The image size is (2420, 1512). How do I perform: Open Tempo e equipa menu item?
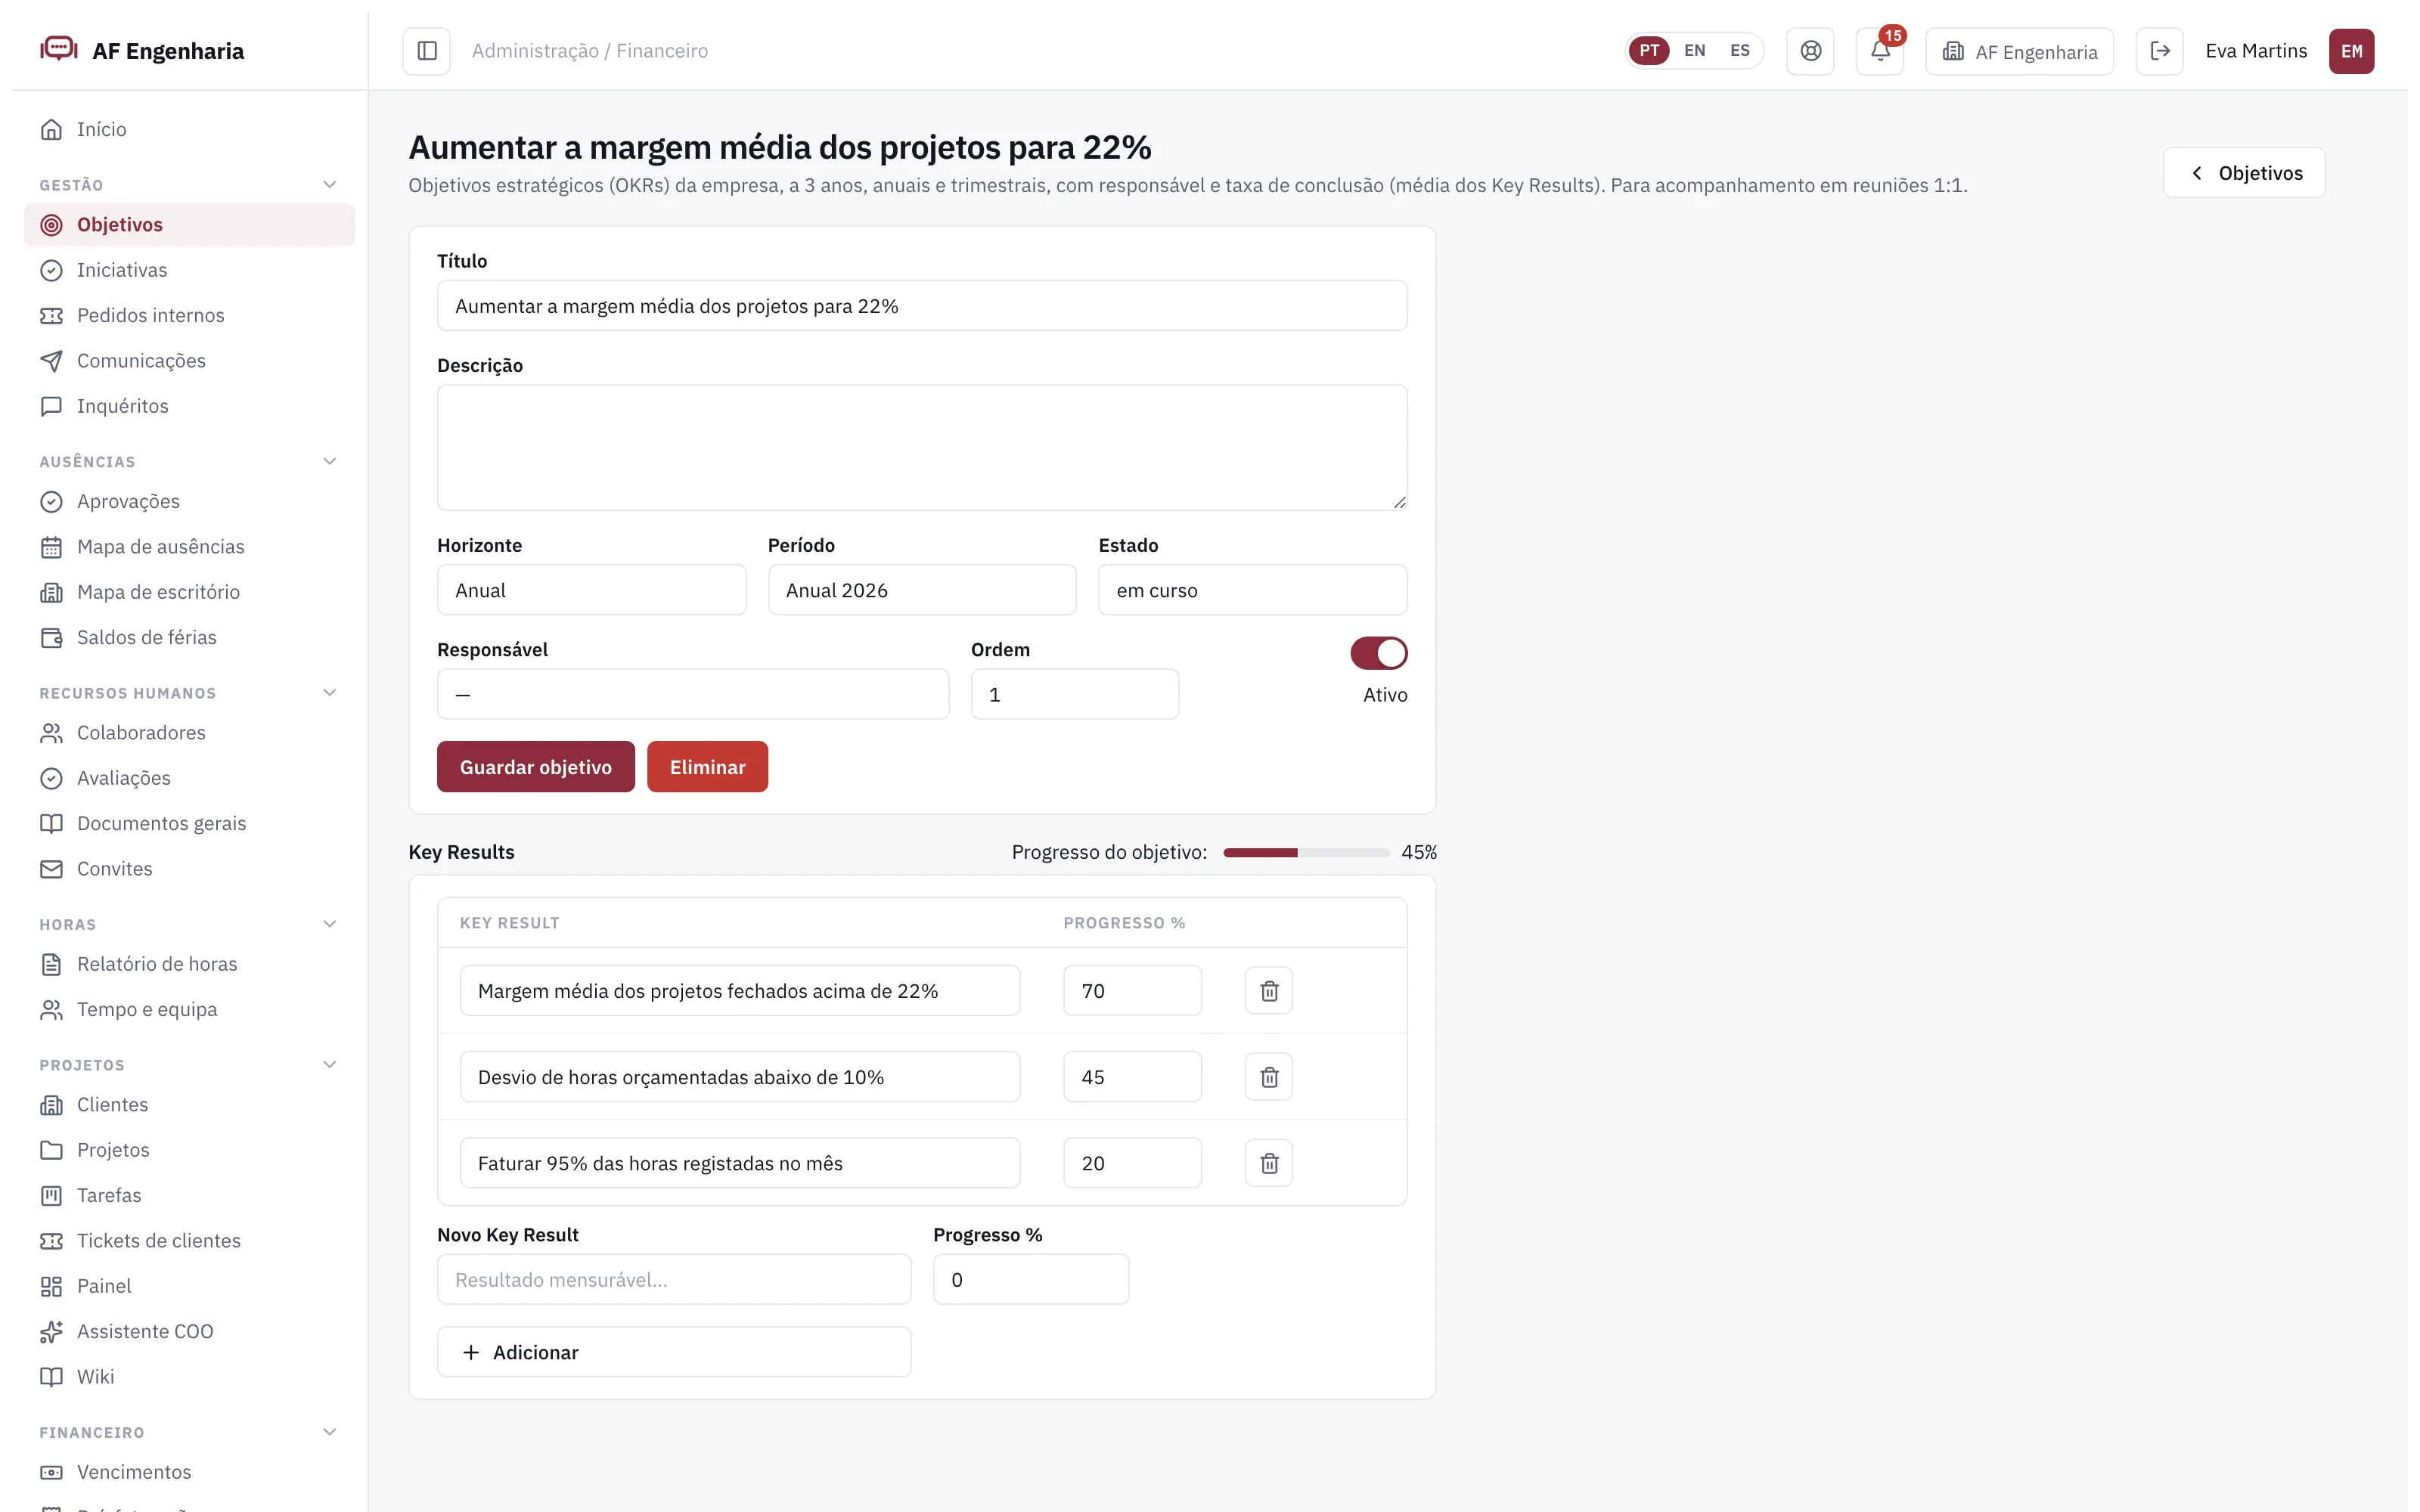(189, 1010)
